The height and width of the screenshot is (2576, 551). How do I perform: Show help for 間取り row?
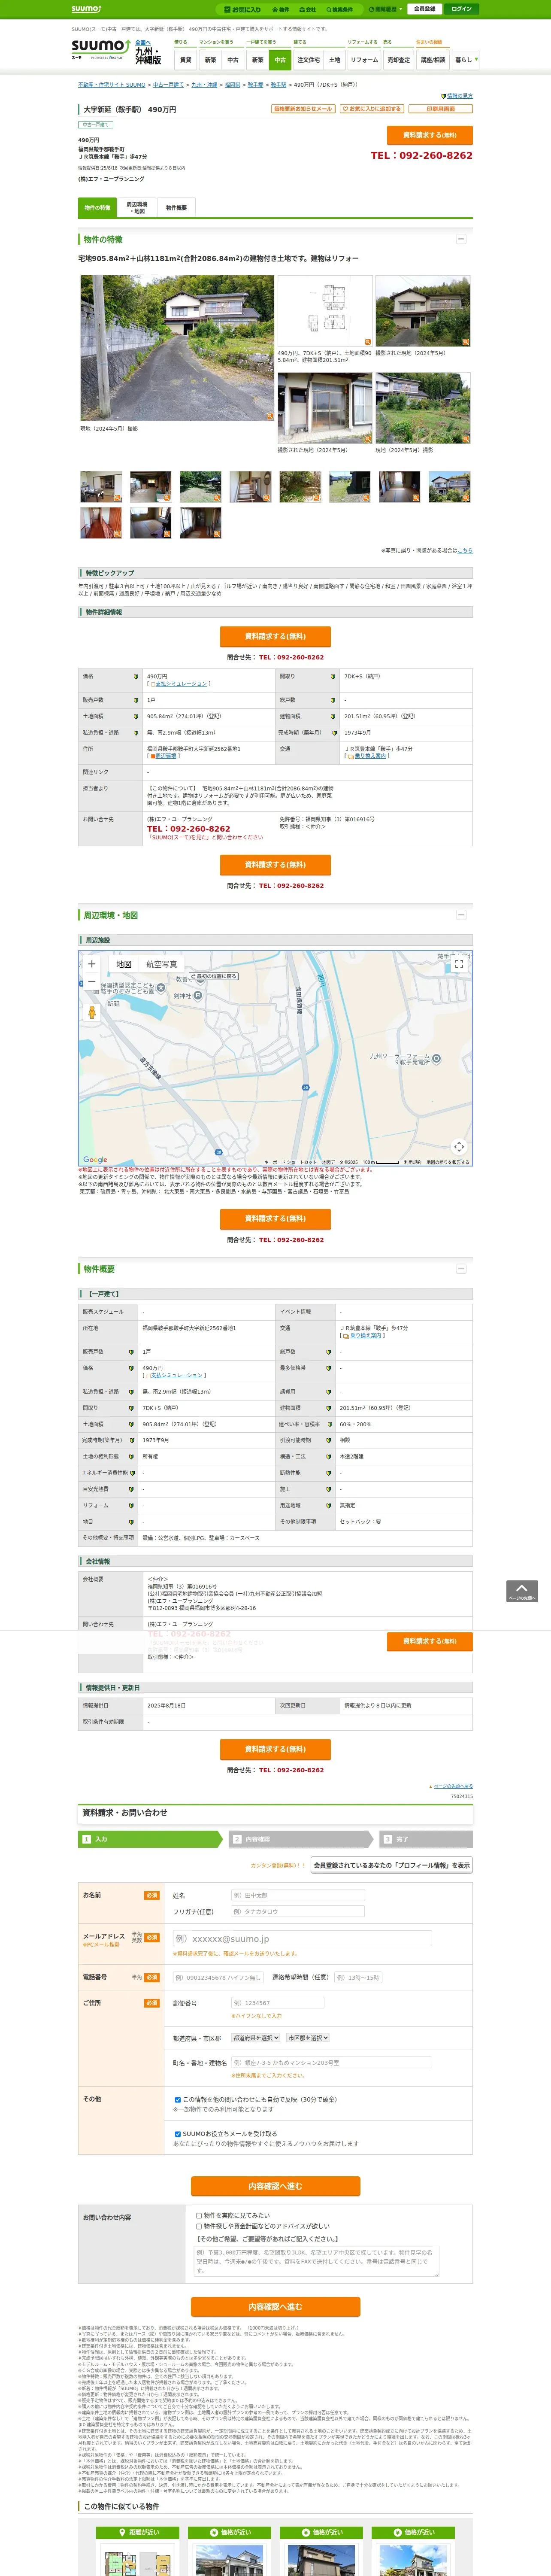click(333, 676)
